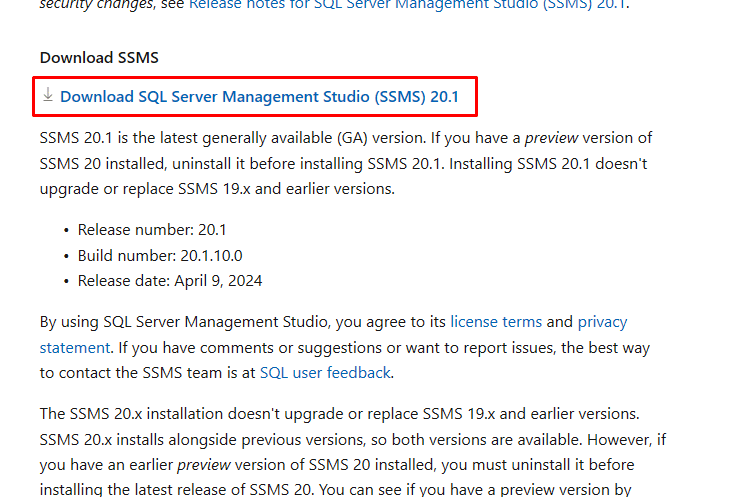Select 'Release number: 20.1' bullet text

click(152, 230)
